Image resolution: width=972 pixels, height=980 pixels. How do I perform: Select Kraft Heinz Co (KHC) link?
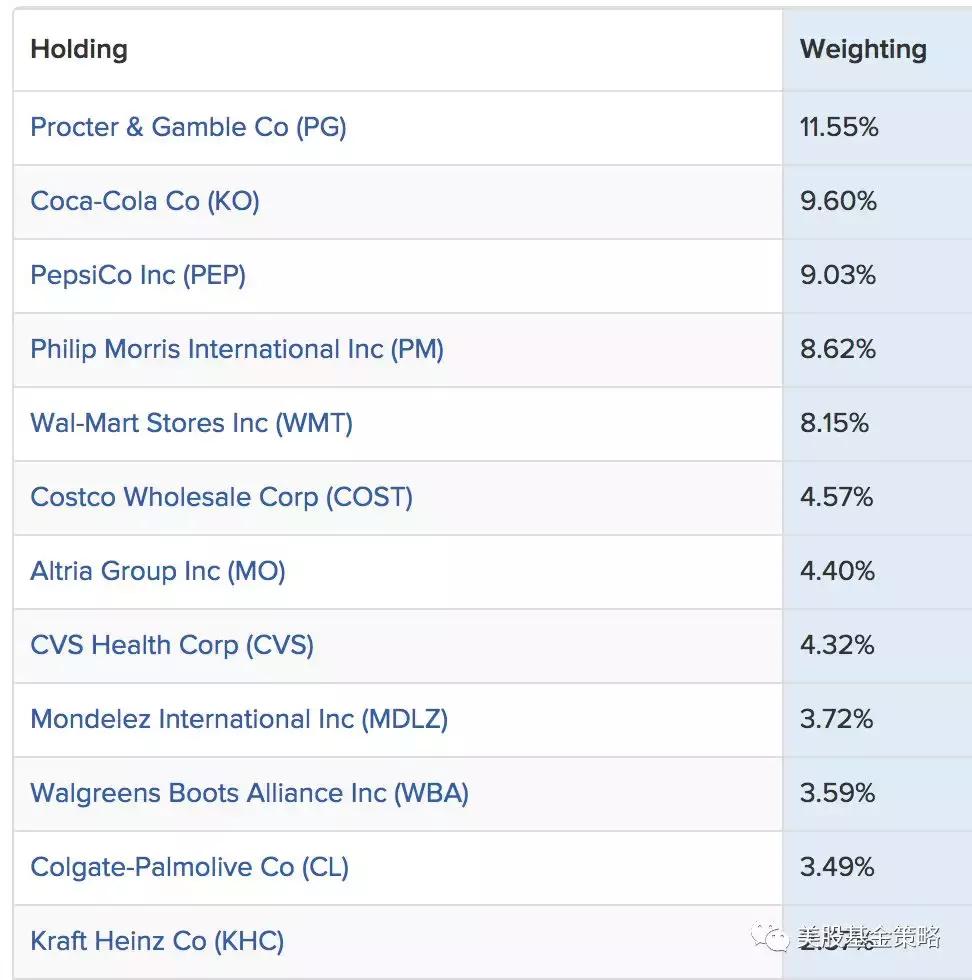click(157, 942)
